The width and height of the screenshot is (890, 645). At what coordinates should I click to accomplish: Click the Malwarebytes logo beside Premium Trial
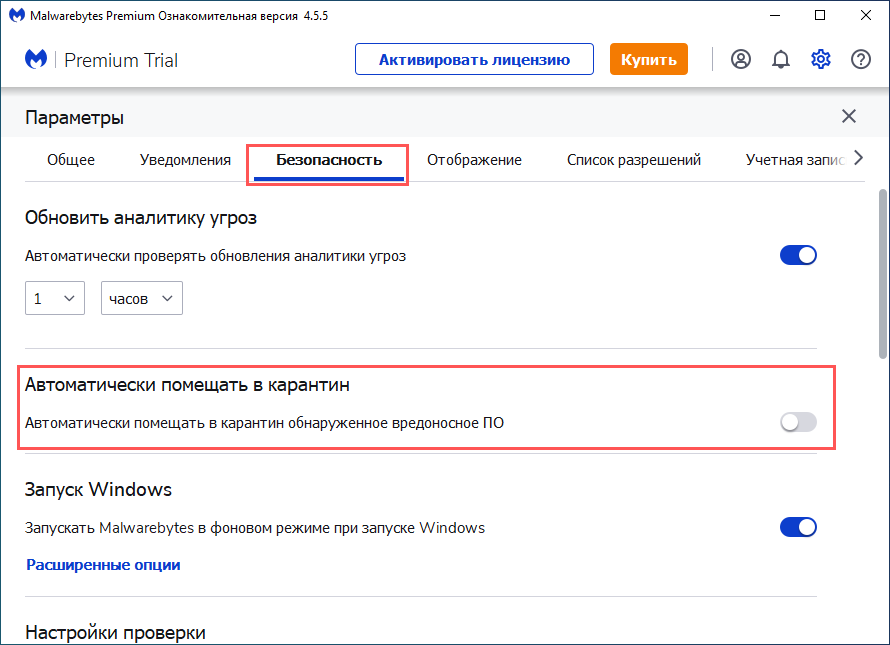coord(36,59)
